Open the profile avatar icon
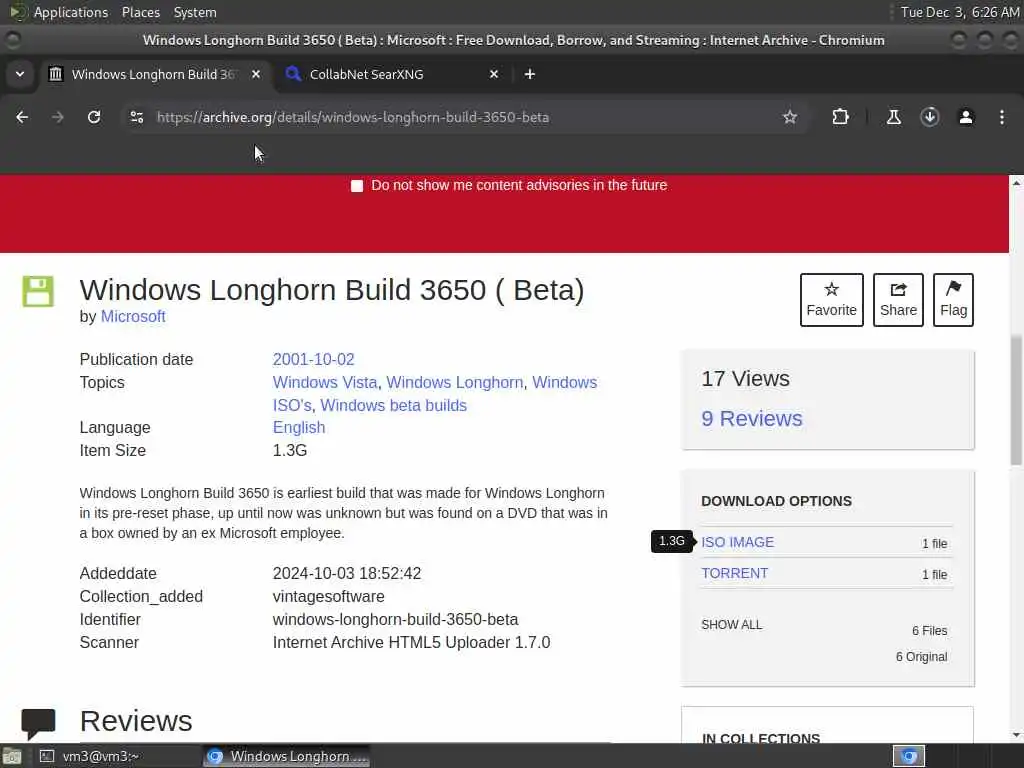This screenshot has height=768, width=1024. (x=965, y=117)
